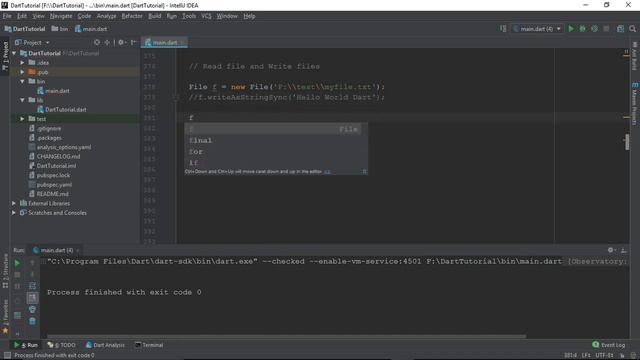640x360 pixels.
Task: Run main.dart with the toolbar green Run icon
Action: (x=571, y=29)
